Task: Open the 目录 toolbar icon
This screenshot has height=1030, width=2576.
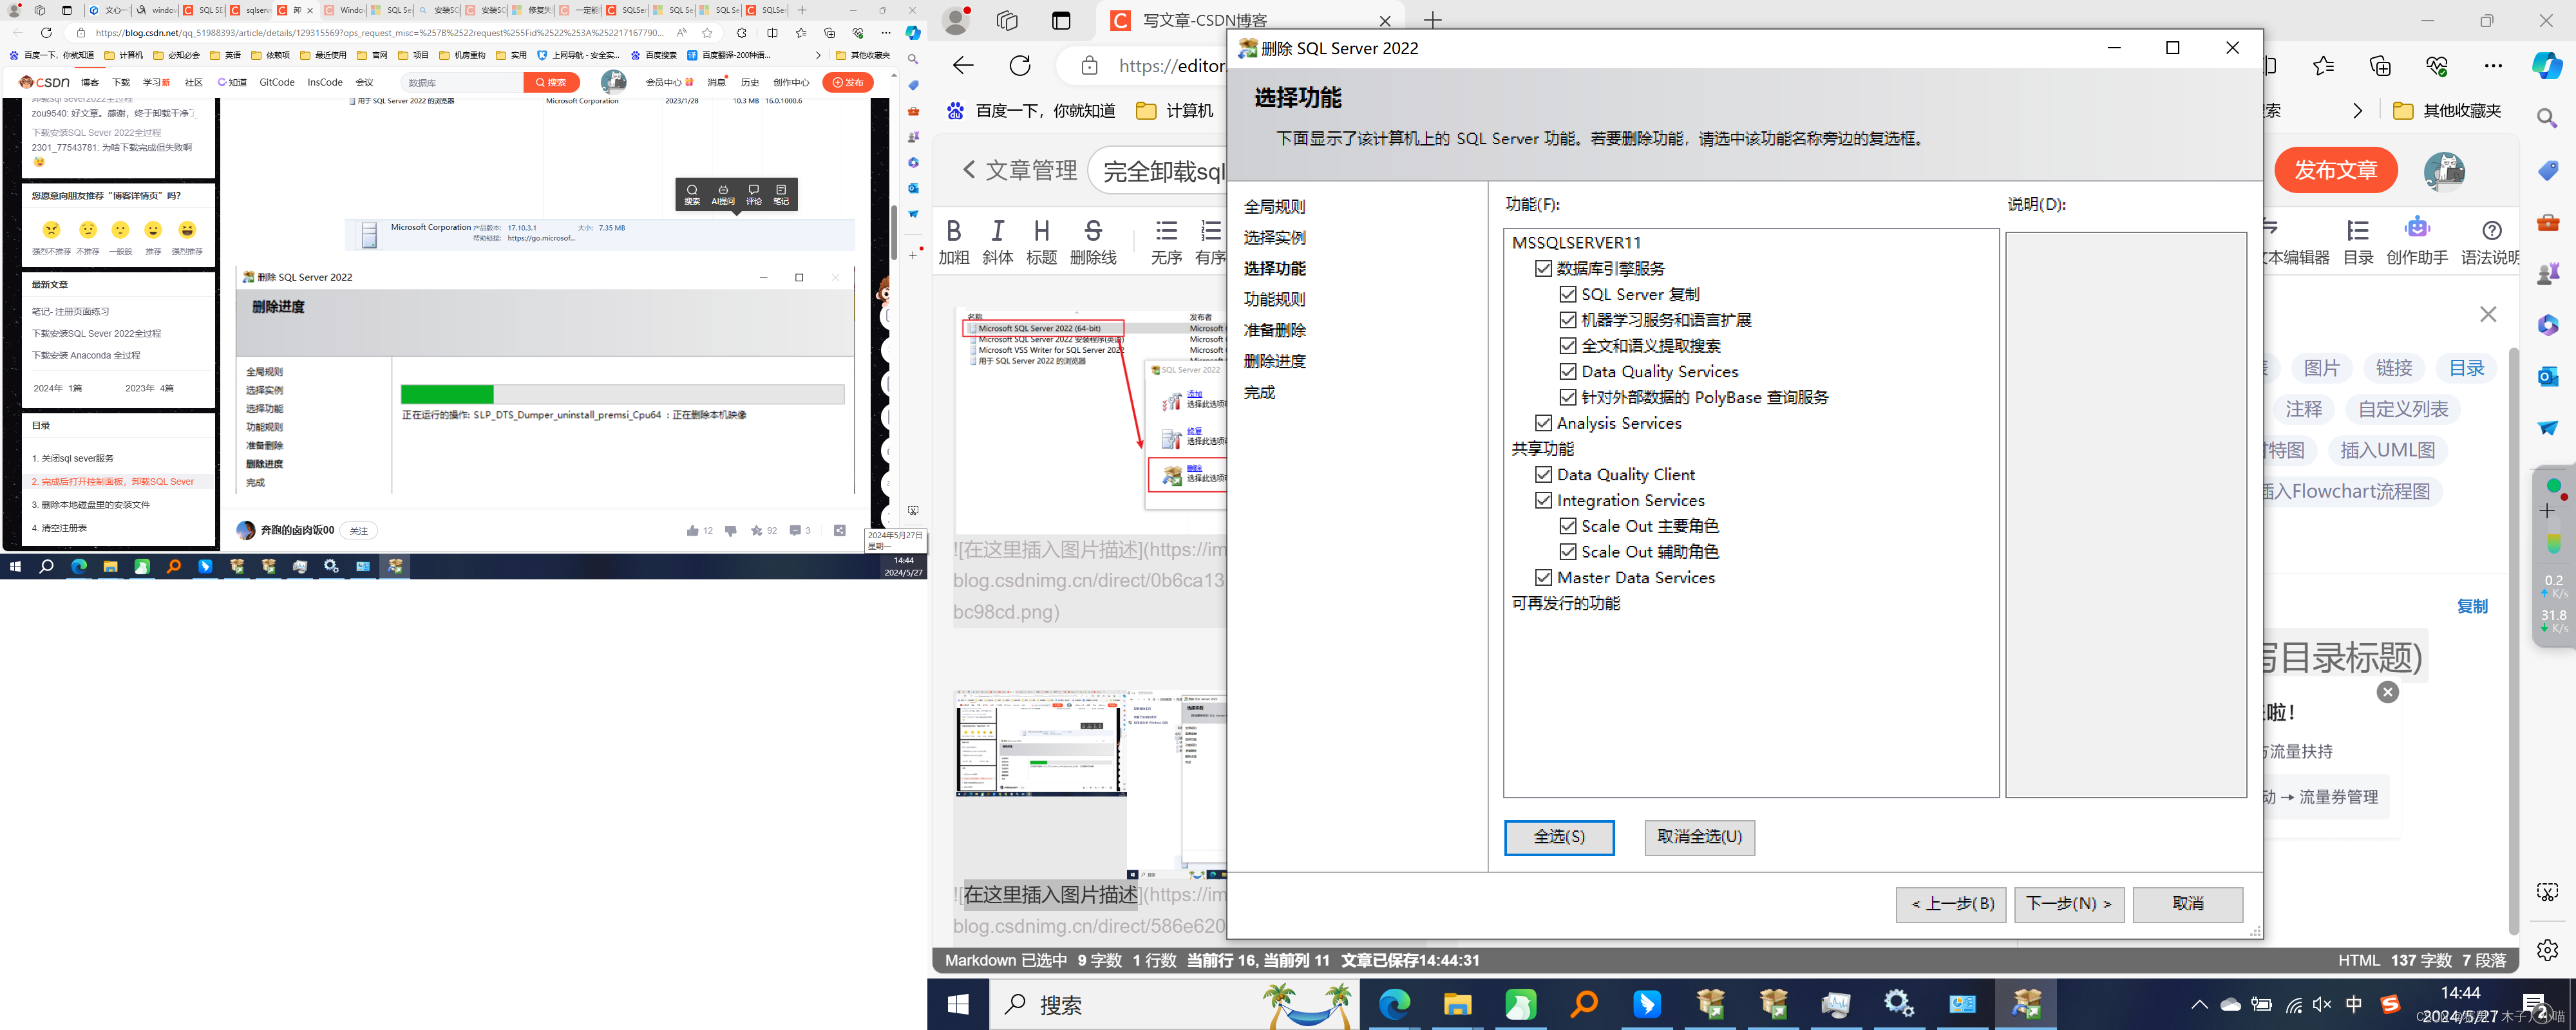Action: pos(2358,231)
